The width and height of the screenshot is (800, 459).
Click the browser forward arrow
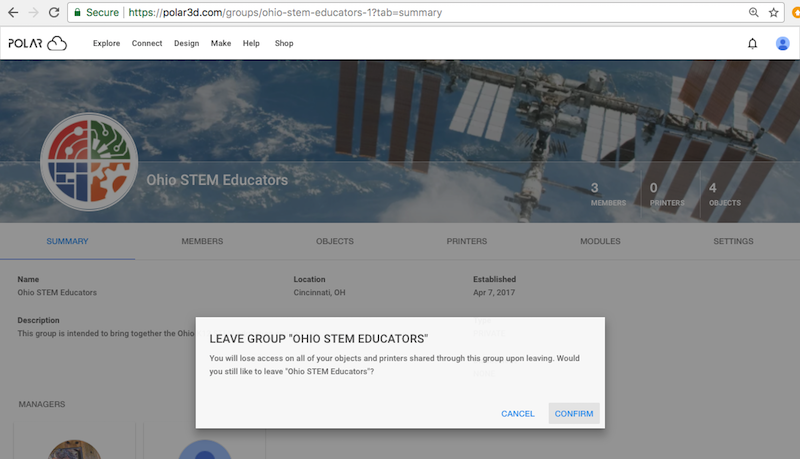34,12
